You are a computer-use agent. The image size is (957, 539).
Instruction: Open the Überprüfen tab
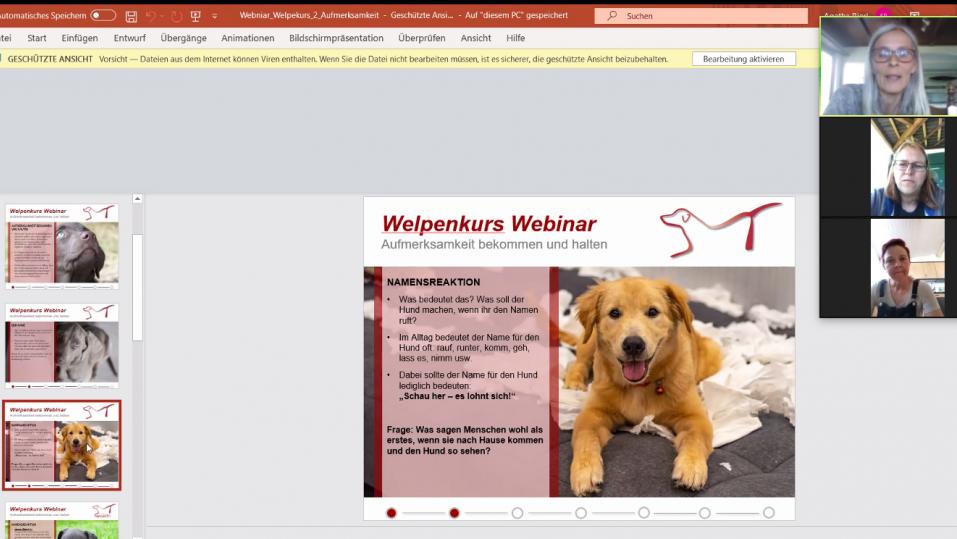point(422,38)
